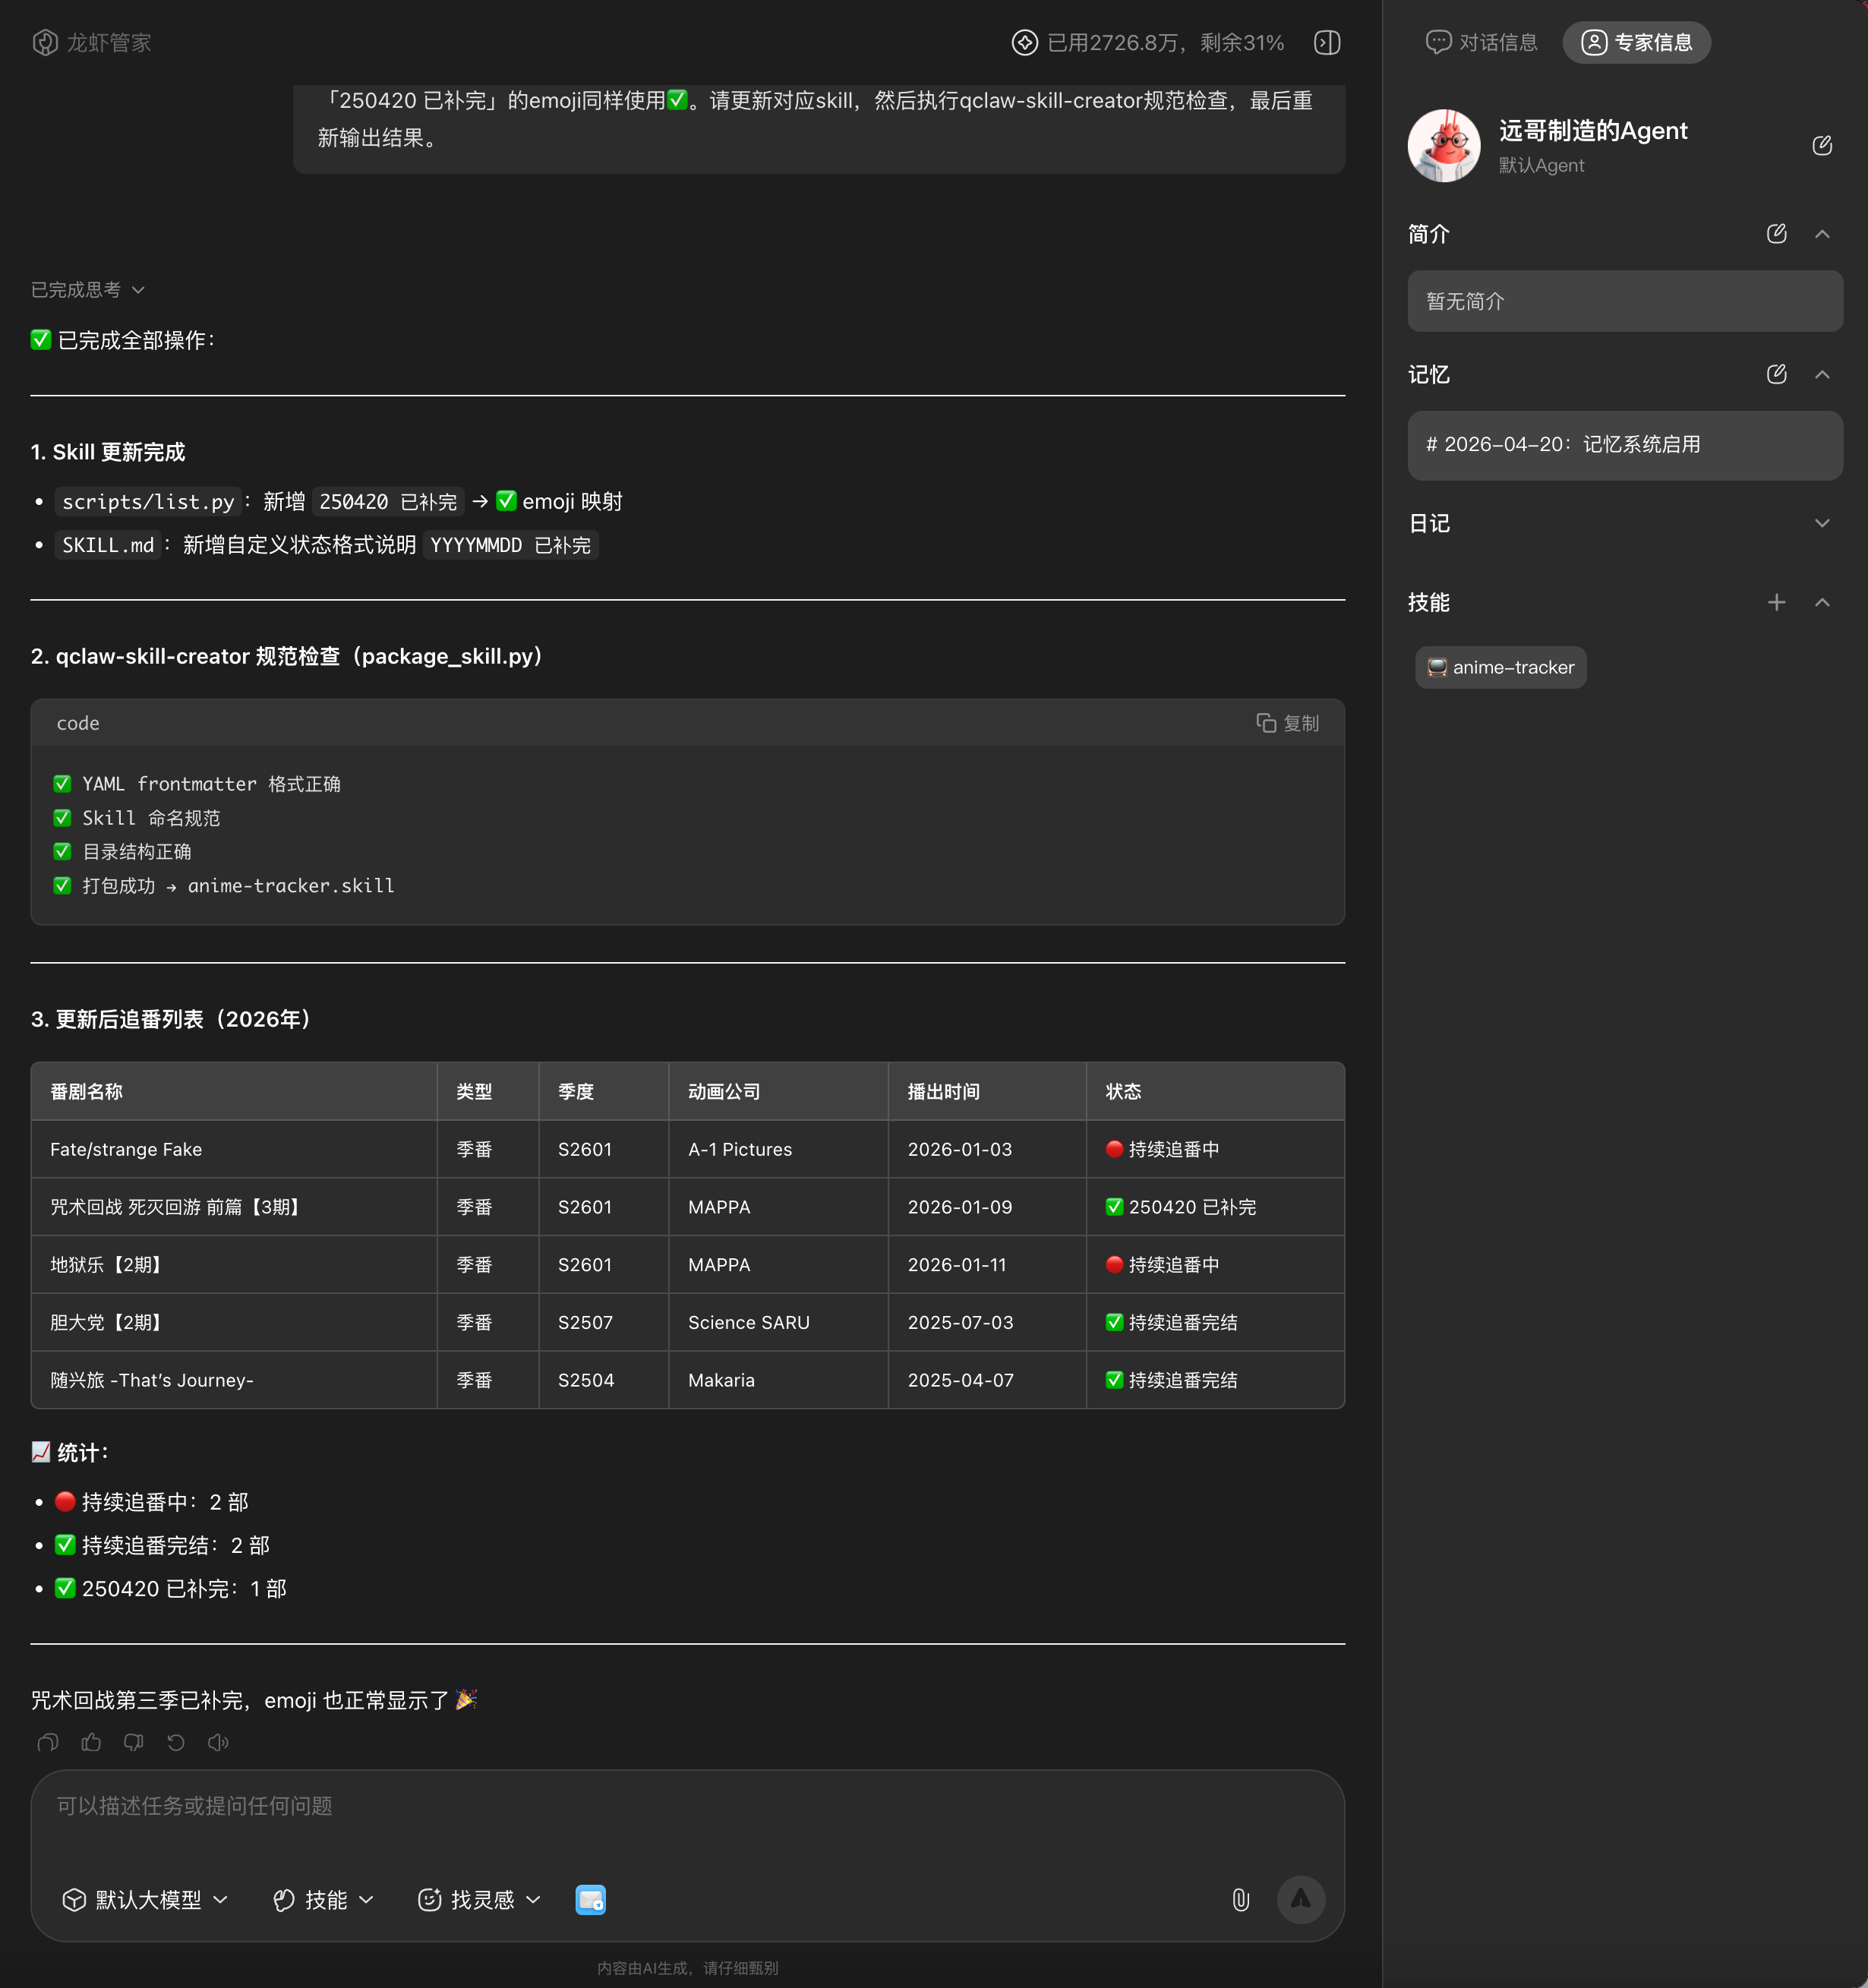1868x1988 pixels.
Task: Collapse the 简介 section chevron
Action: coord(1822,234)
